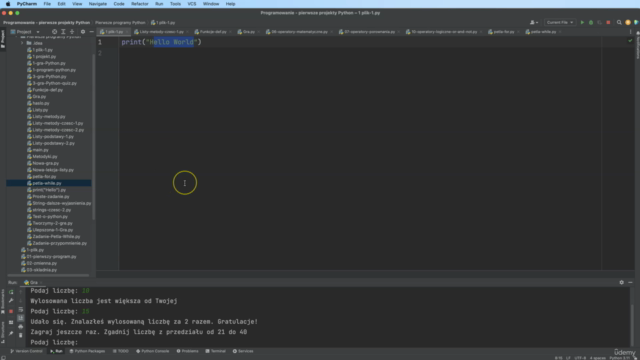640x360 pixels.
Task: Close the 1 plik-1.py editor tab
Action: coord(127,32)
